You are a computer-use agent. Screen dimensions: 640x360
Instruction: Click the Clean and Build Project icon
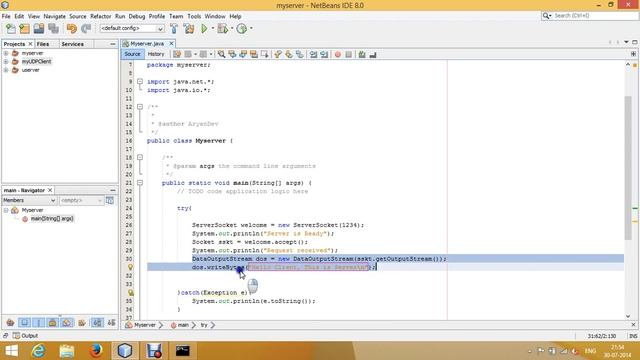click(x=189, y=29)
